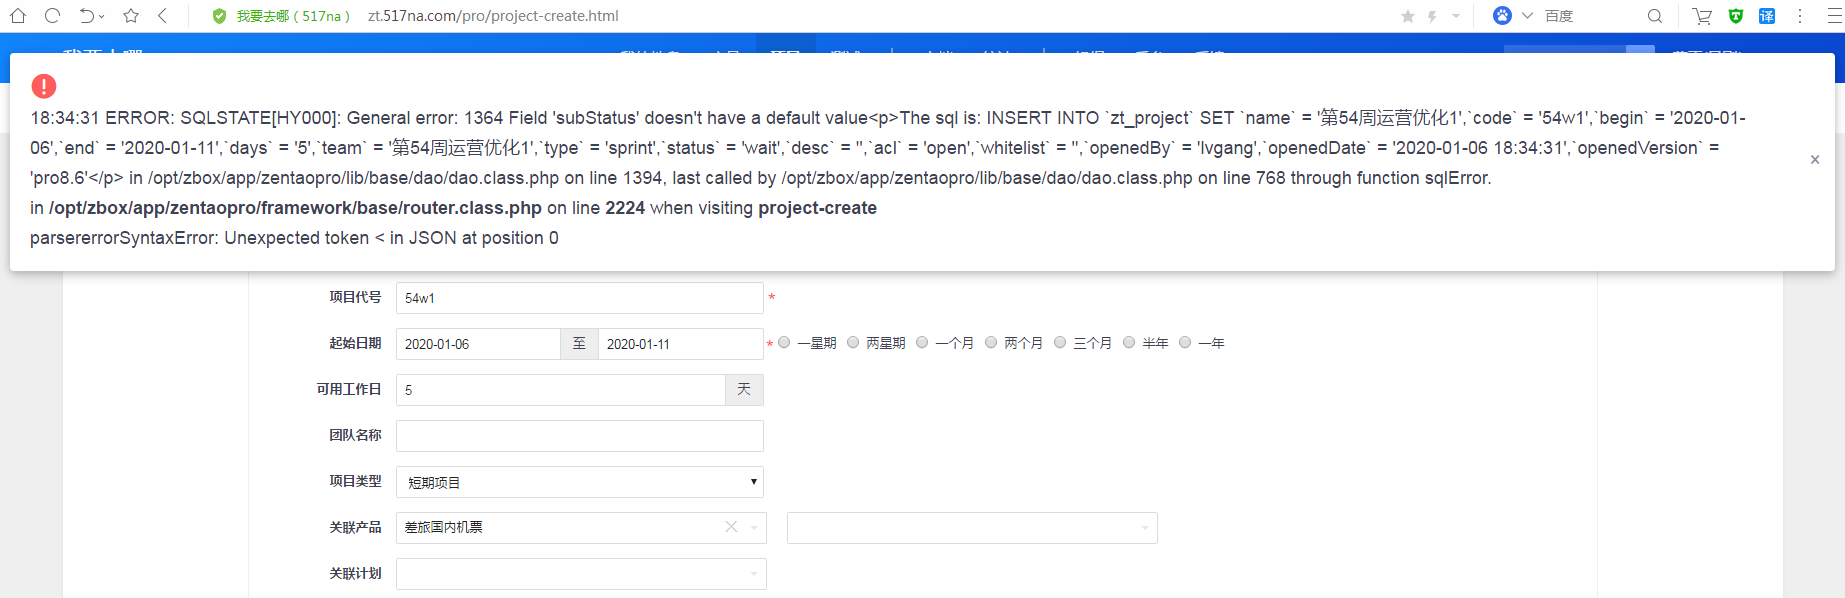Click the Baidu paw search engine icon

1502,16
